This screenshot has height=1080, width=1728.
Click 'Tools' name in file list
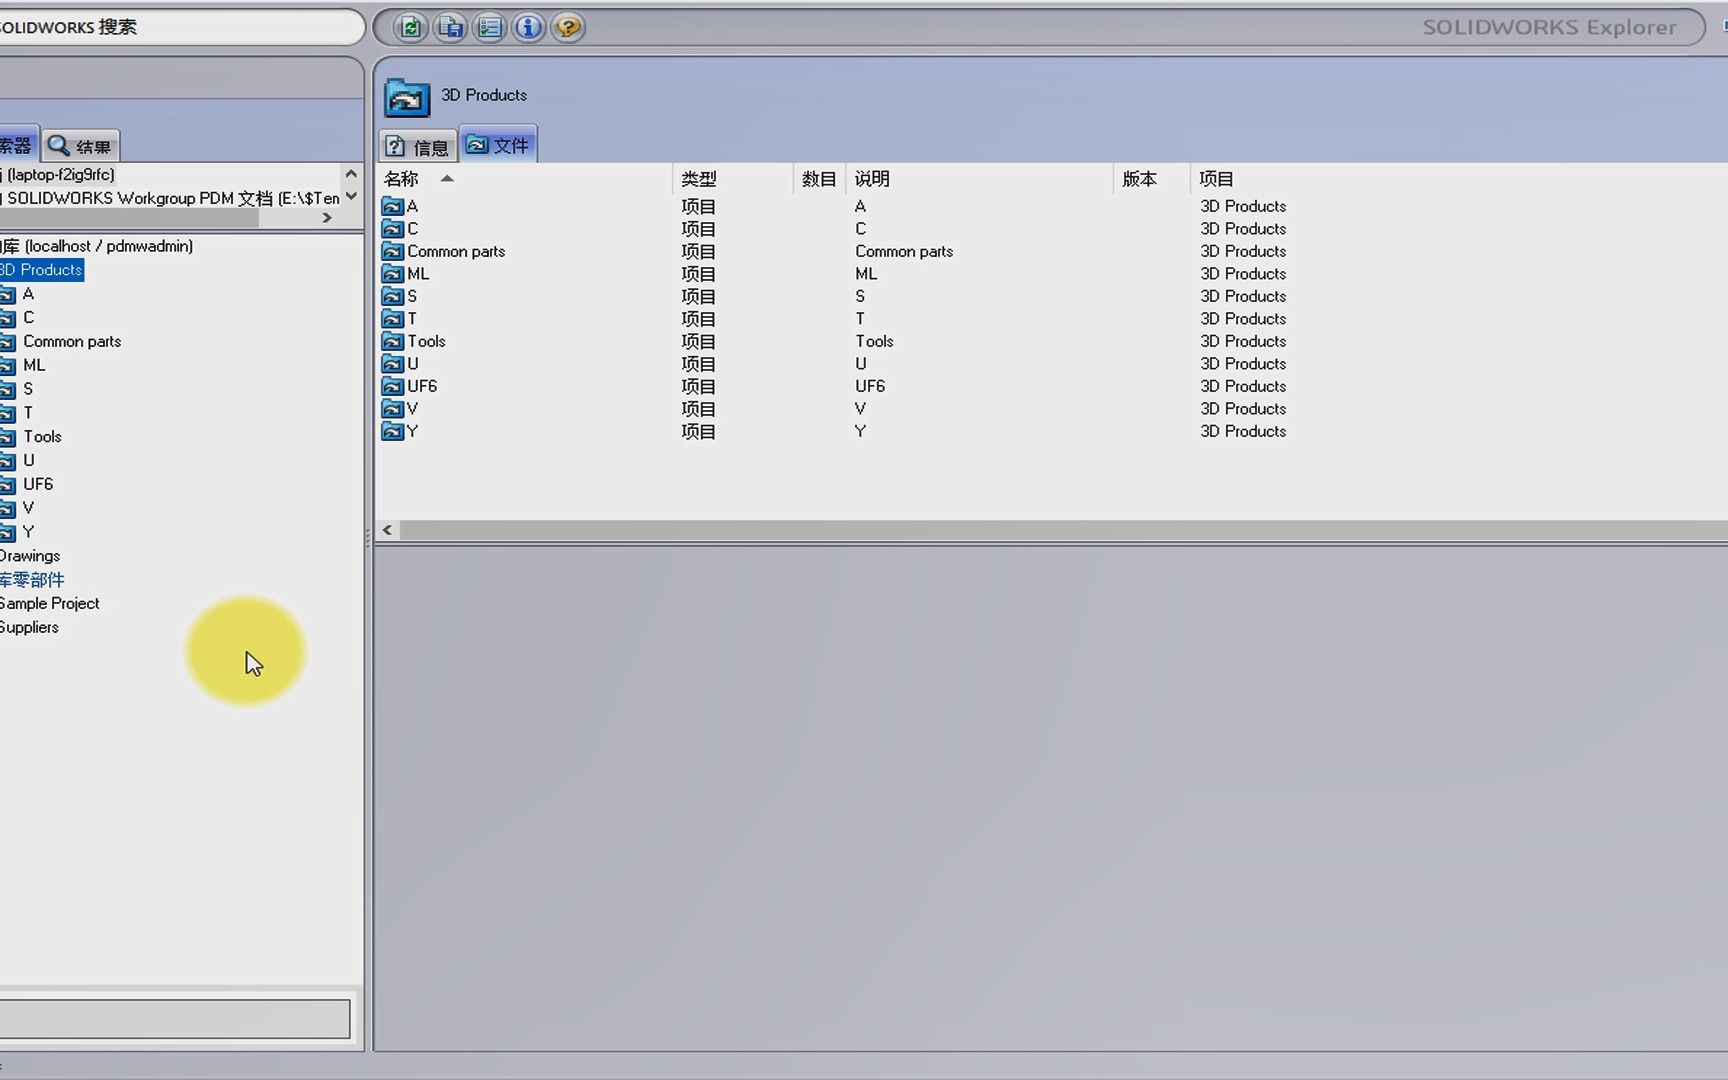(426, 342)
